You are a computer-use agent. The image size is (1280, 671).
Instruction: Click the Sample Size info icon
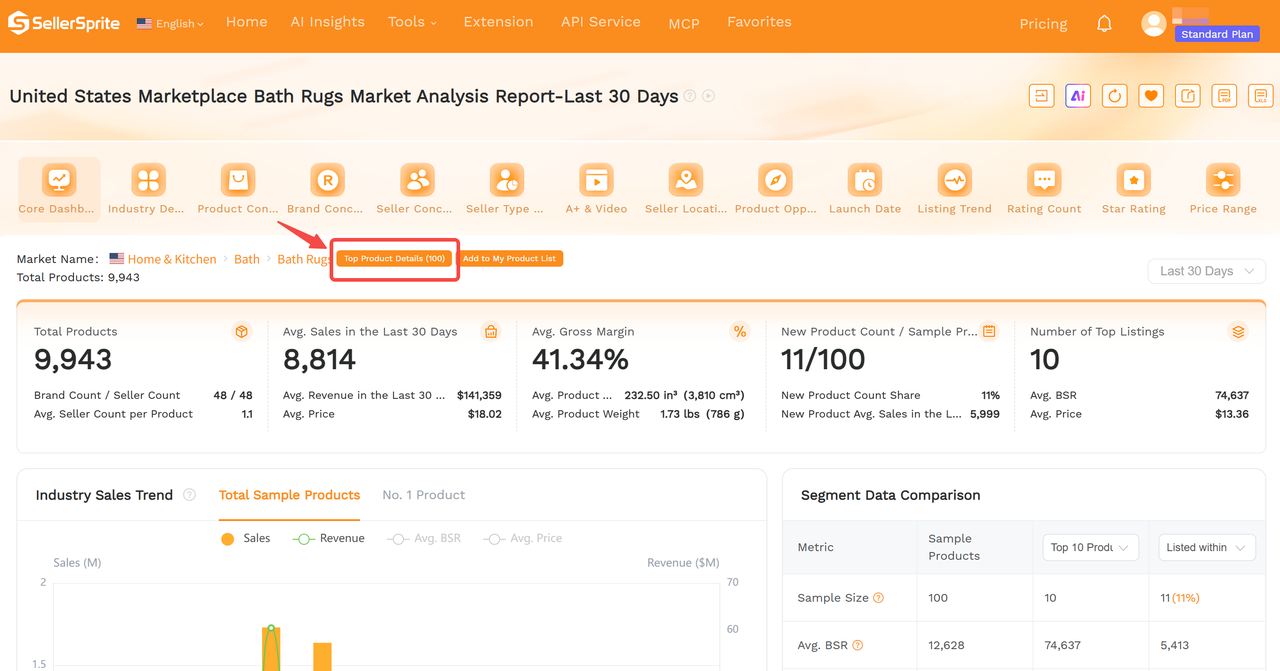(x=879, y=598)
